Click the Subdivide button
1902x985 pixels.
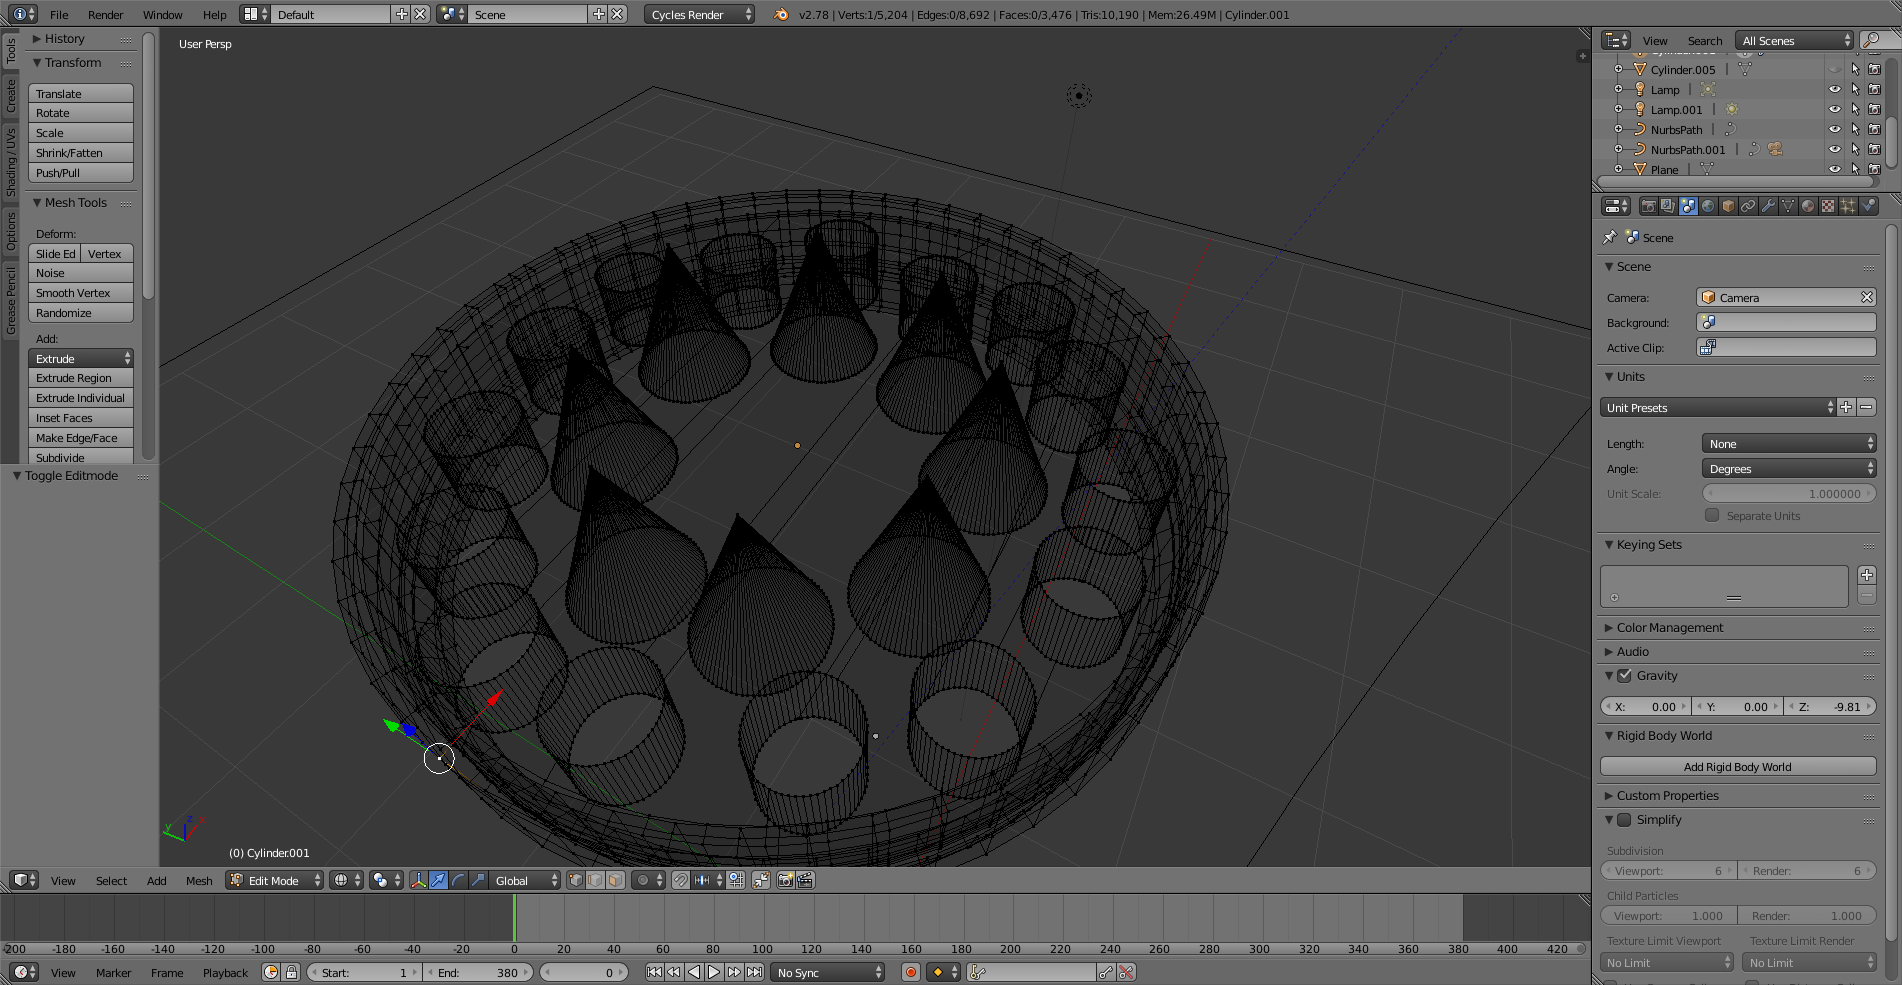tap(81, 457)
